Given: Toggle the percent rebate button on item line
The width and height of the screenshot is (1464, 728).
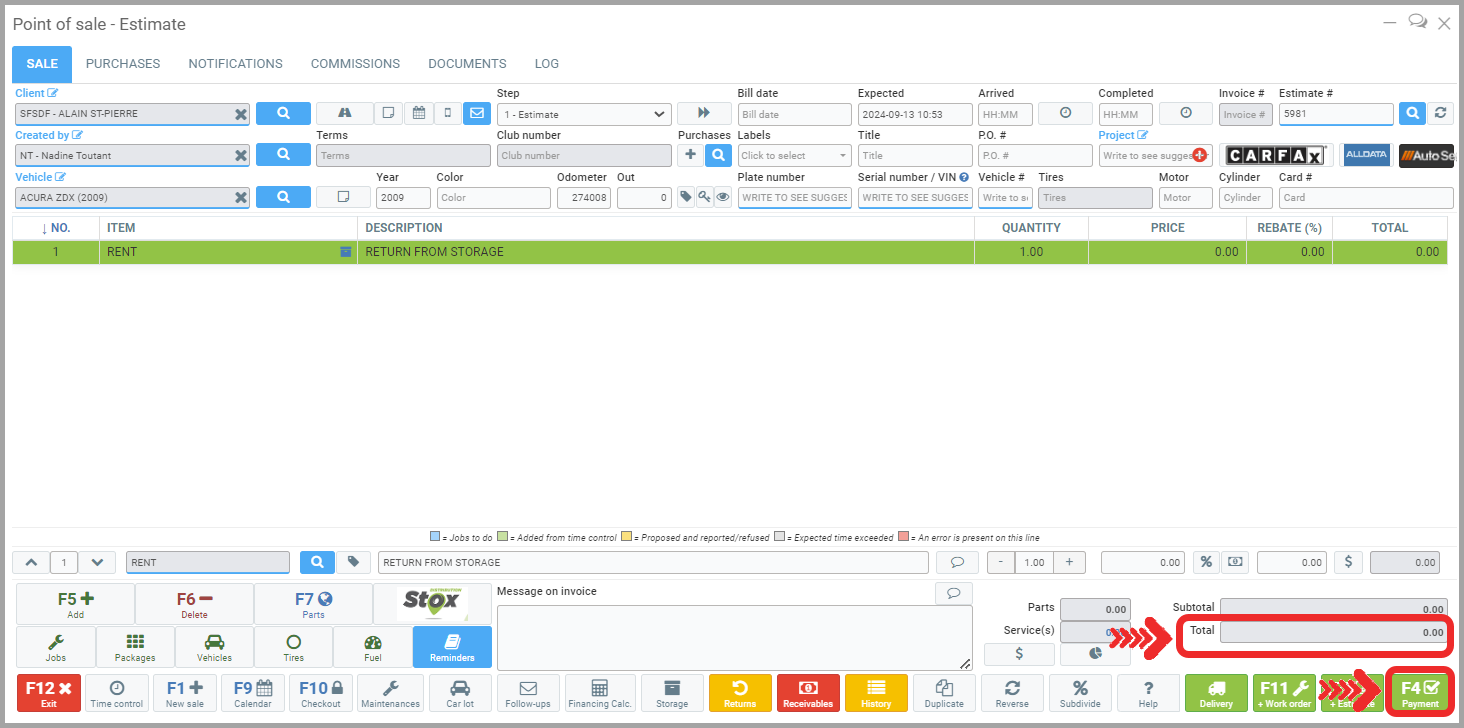Looking at the screenshot, I should 1206,562.
